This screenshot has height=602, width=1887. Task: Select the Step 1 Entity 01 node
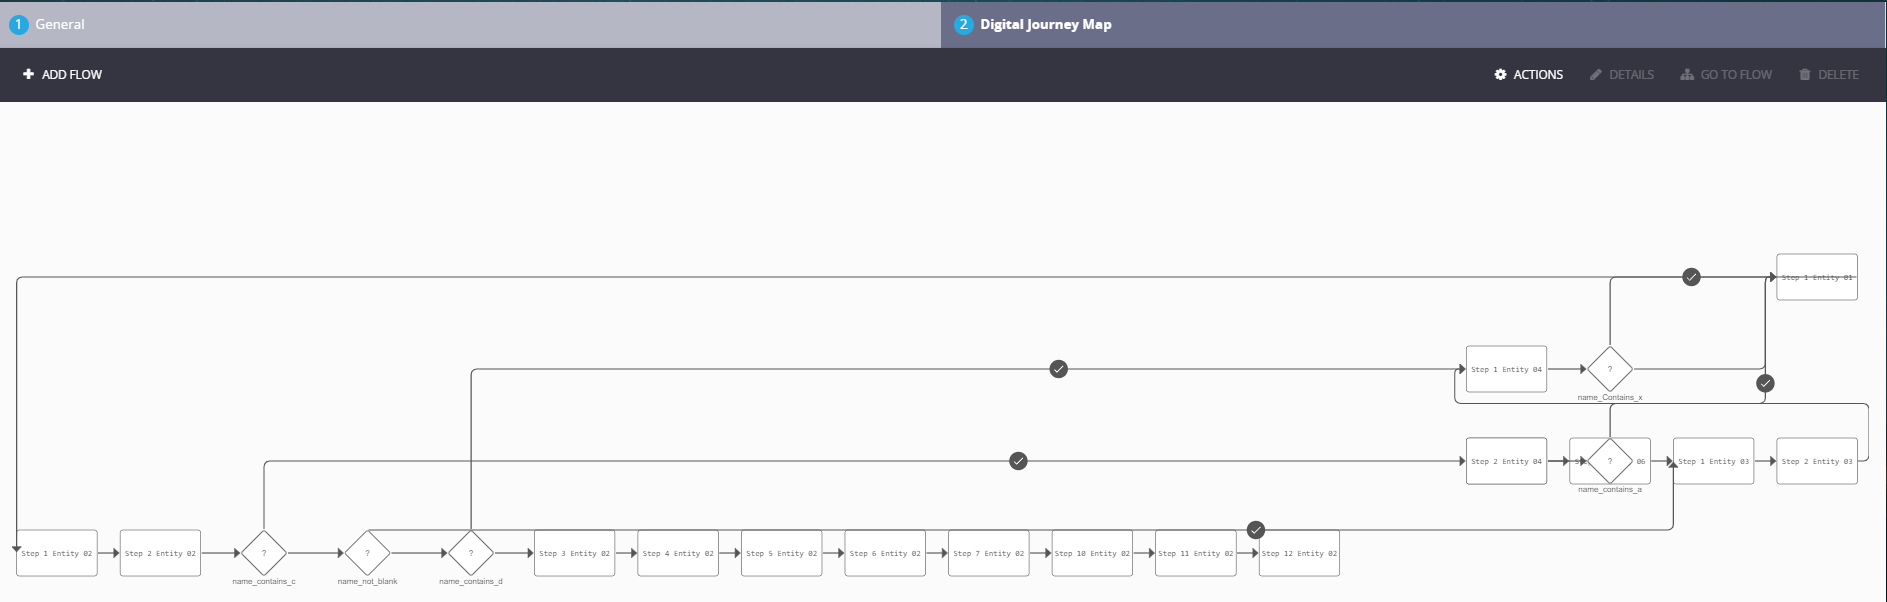click(x=1817, y=277)
